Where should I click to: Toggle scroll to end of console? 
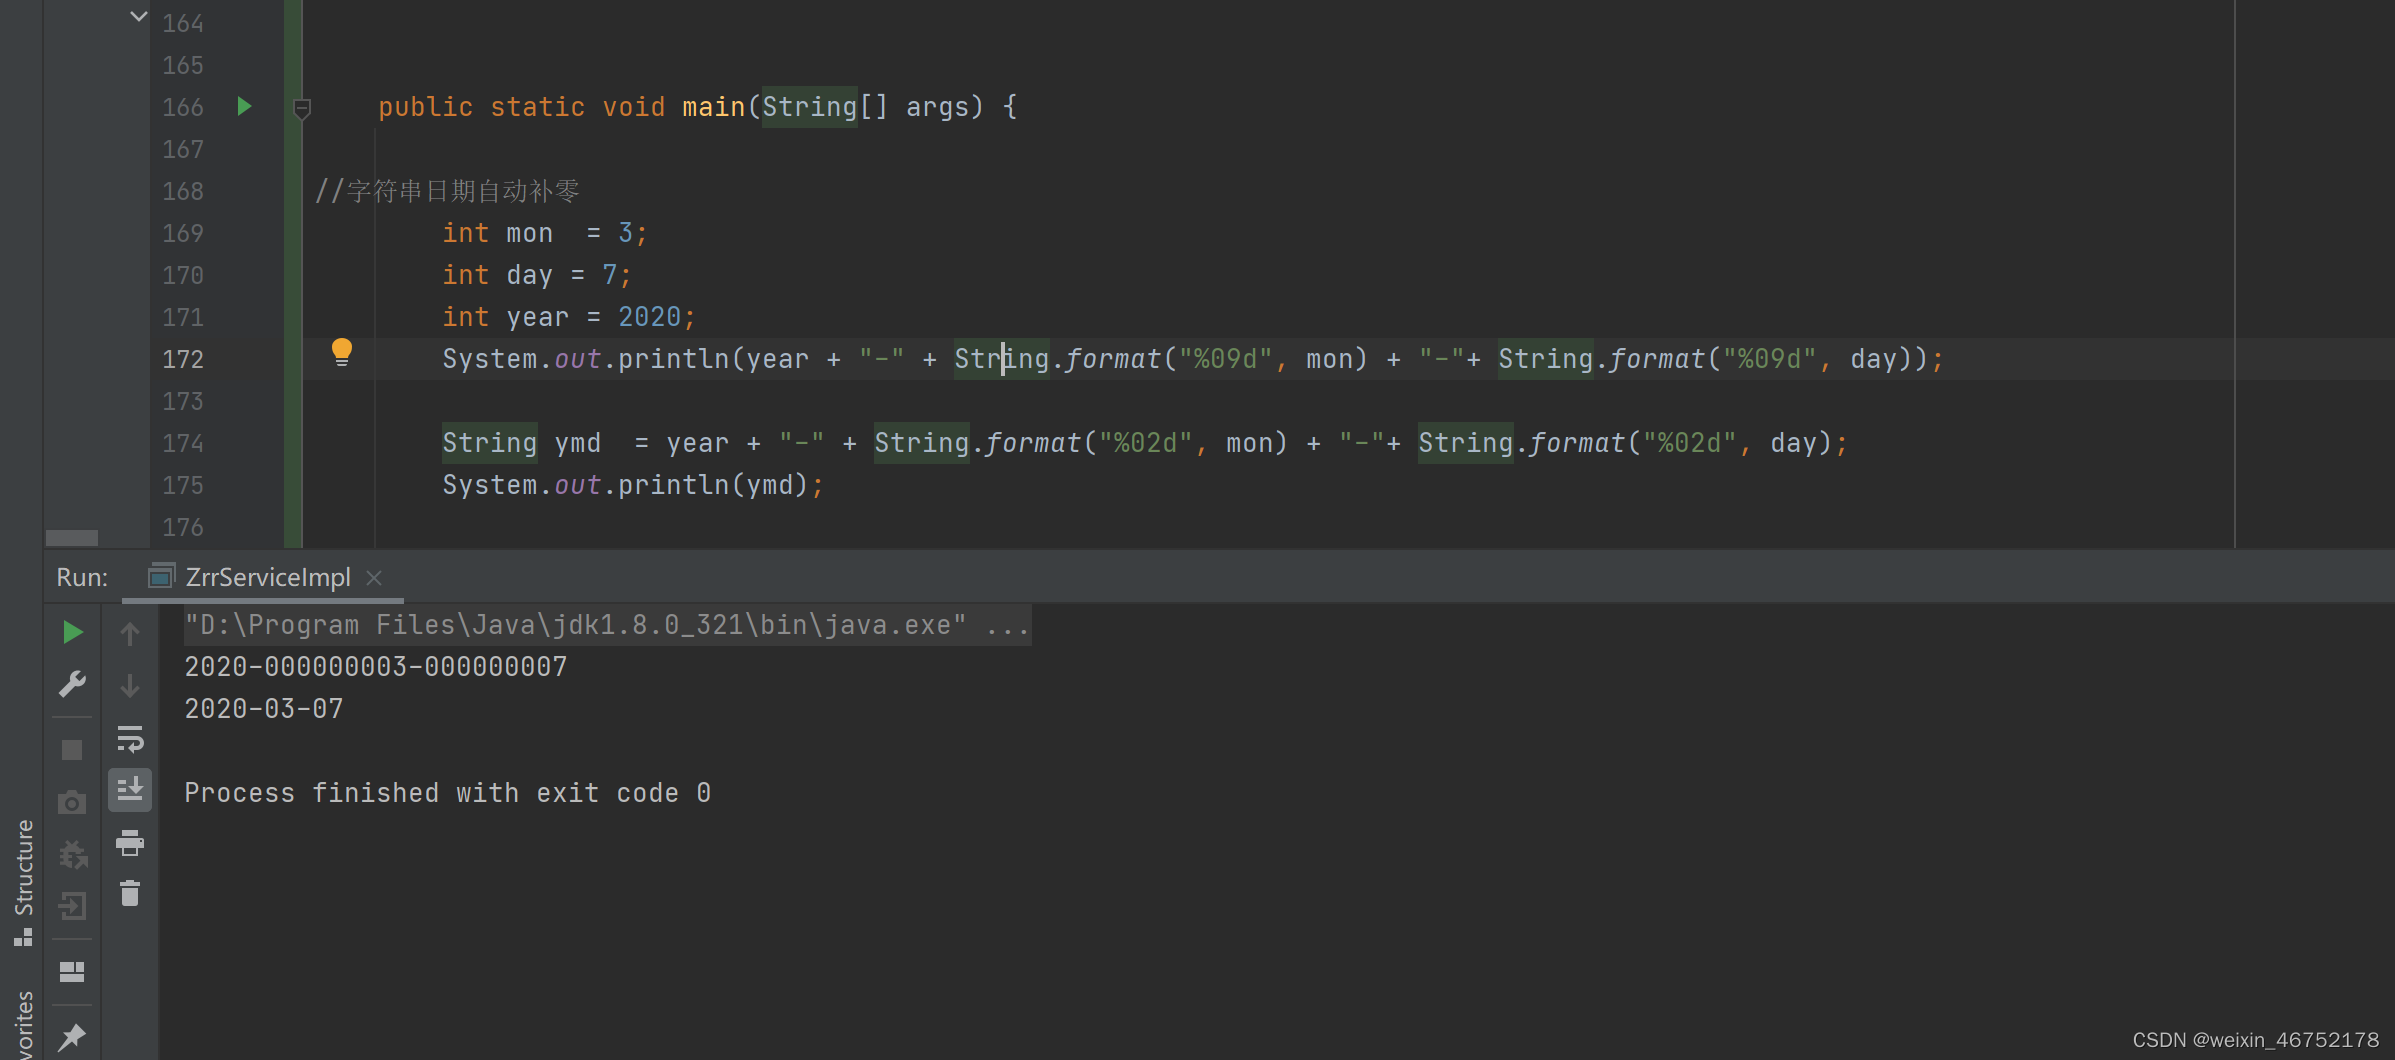[130, 790]
